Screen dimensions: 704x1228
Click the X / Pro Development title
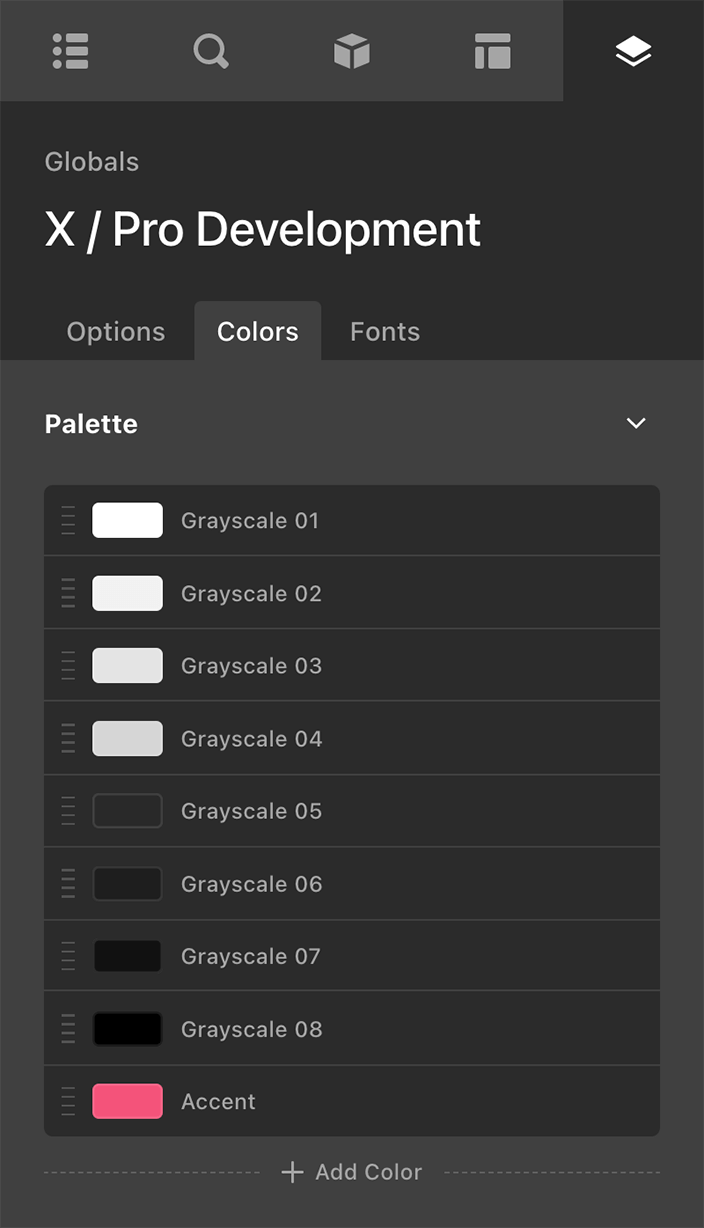pos(262,230)
